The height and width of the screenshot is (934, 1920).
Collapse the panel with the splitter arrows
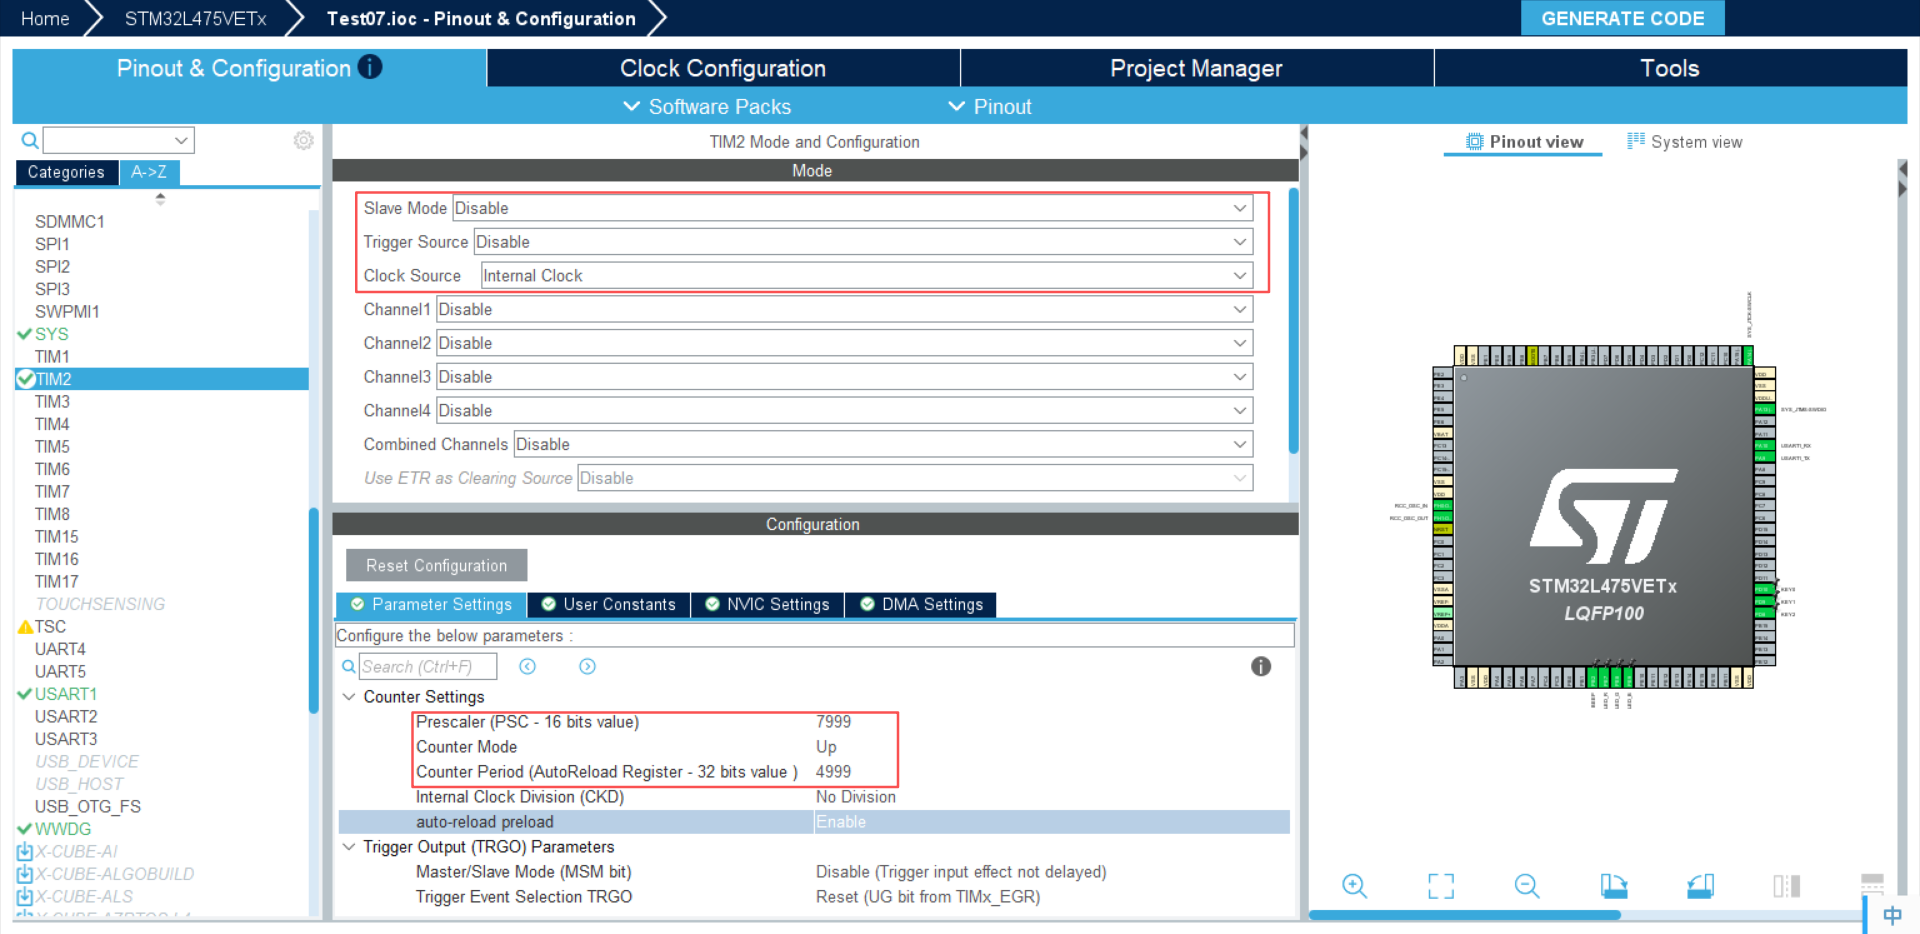[x=1303, y=143]
